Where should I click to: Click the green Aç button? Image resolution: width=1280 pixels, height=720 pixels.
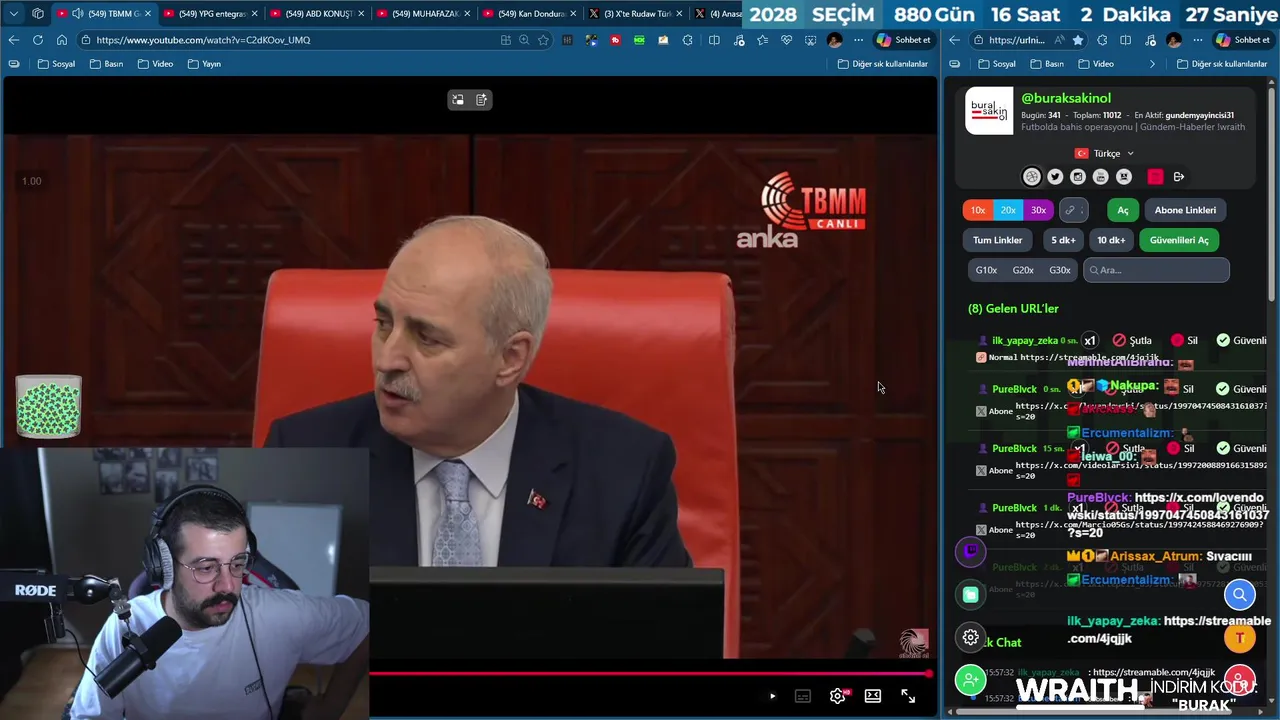tap(1123, 210)
